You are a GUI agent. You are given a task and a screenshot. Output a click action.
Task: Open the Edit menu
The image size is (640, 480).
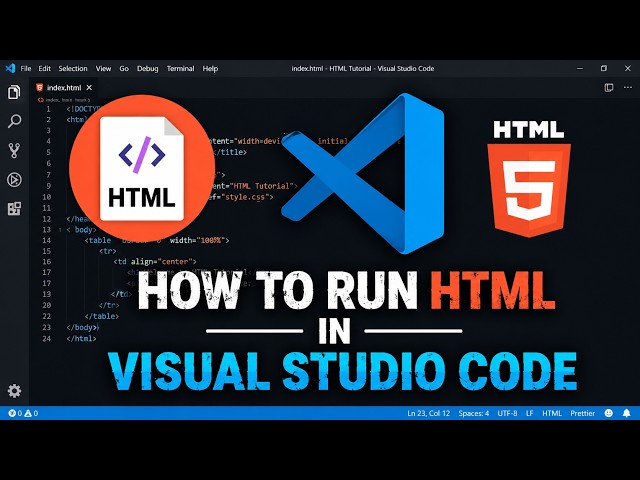pos(44,69)
